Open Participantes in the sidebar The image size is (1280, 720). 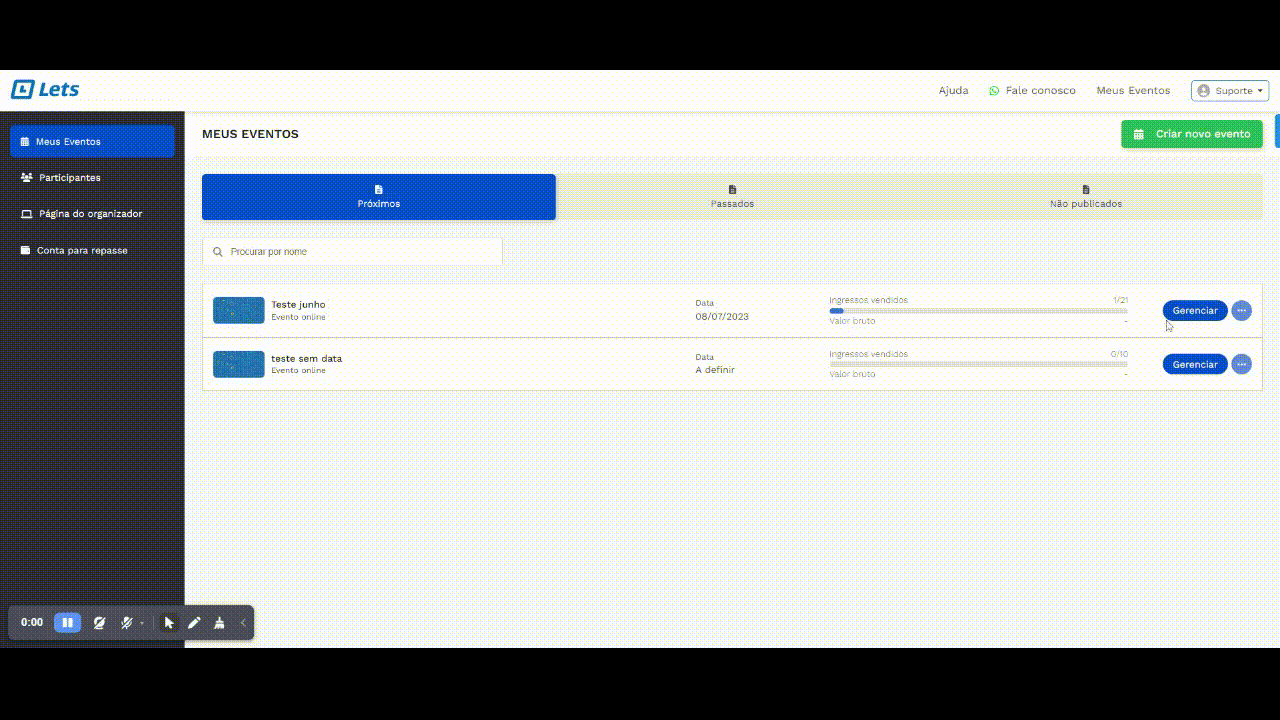69,178
